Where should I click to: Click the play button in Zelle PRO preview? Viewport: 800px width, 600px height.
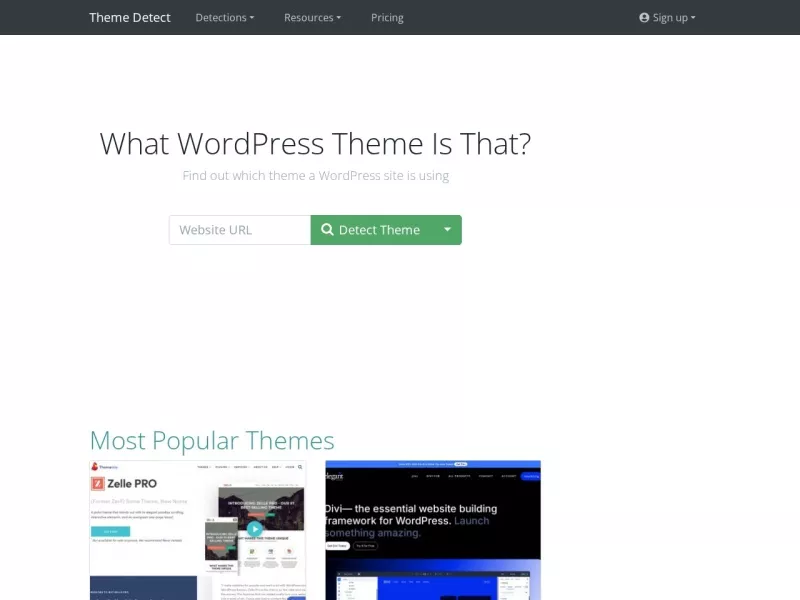click(255, 529)
